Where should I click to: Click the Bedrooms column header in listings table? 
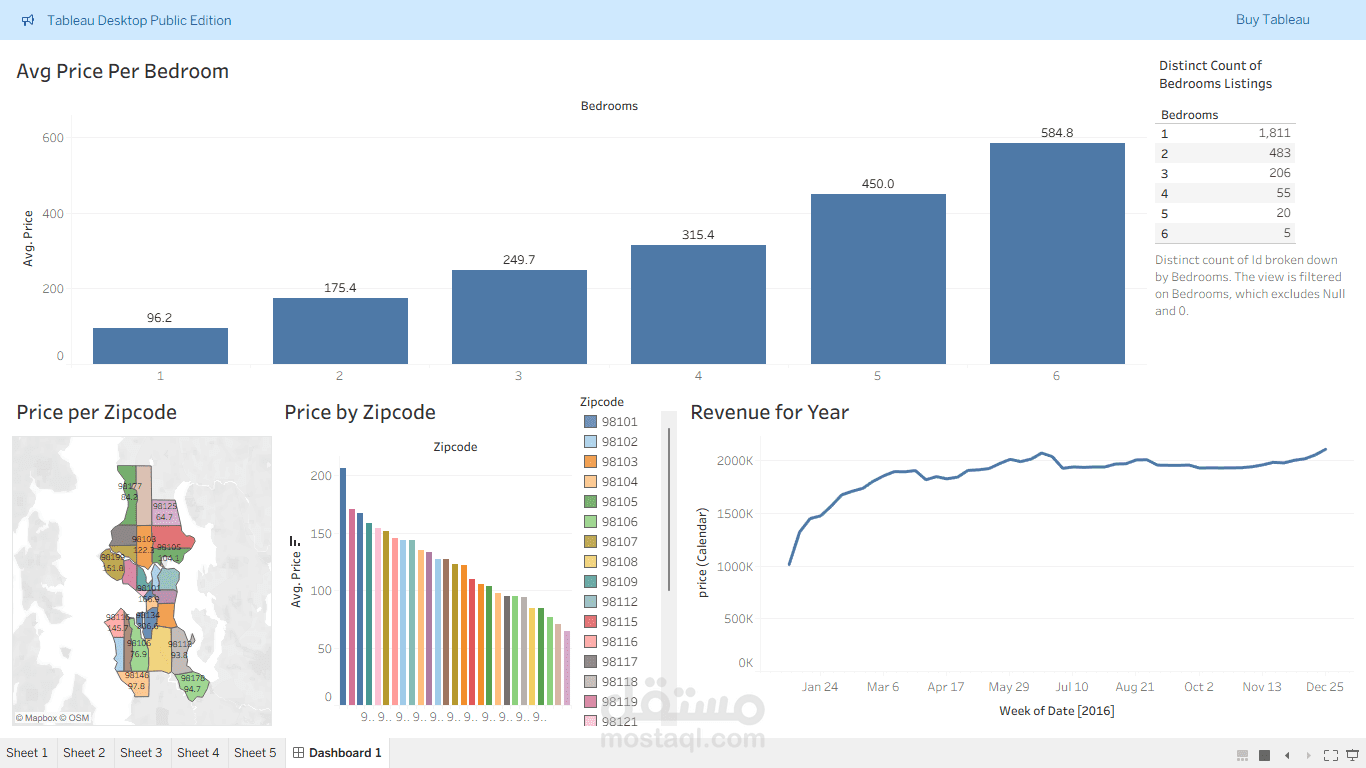coord(1189,115)
